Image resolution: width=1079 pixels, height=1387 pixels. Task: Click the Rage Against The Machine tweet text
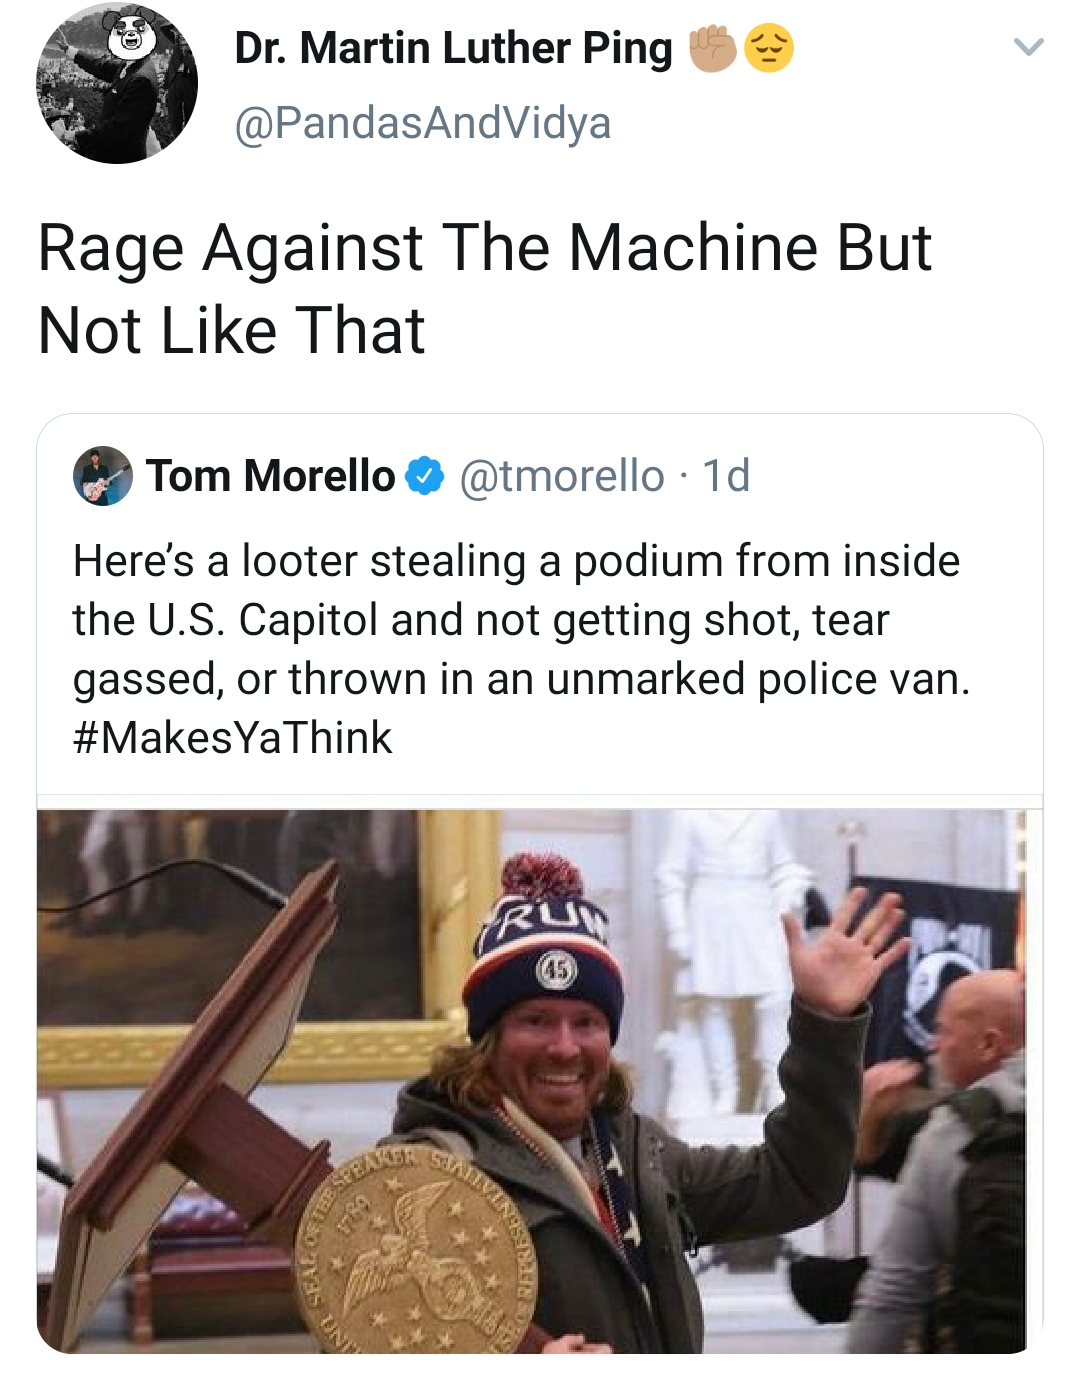point(484,288)
